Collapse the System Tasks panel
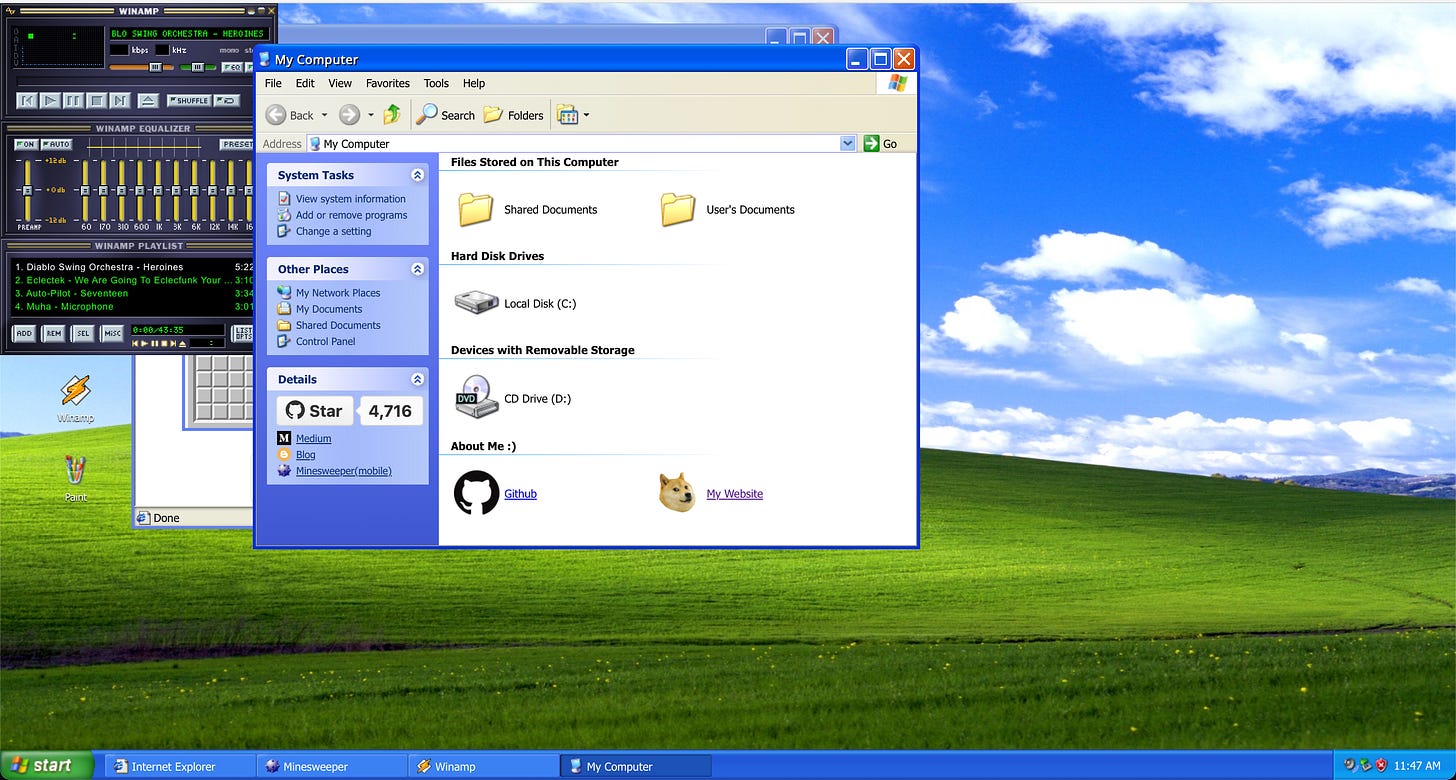The width and height of the screenshot is (1456, 780). pos(417,175)
